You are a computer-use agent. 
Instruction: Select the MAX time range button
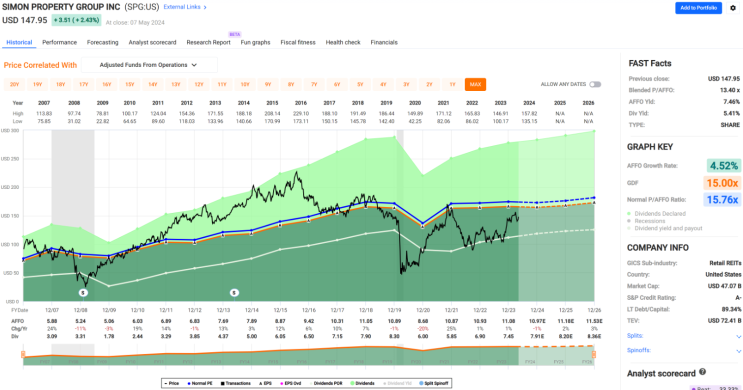(x=475, y=84)
